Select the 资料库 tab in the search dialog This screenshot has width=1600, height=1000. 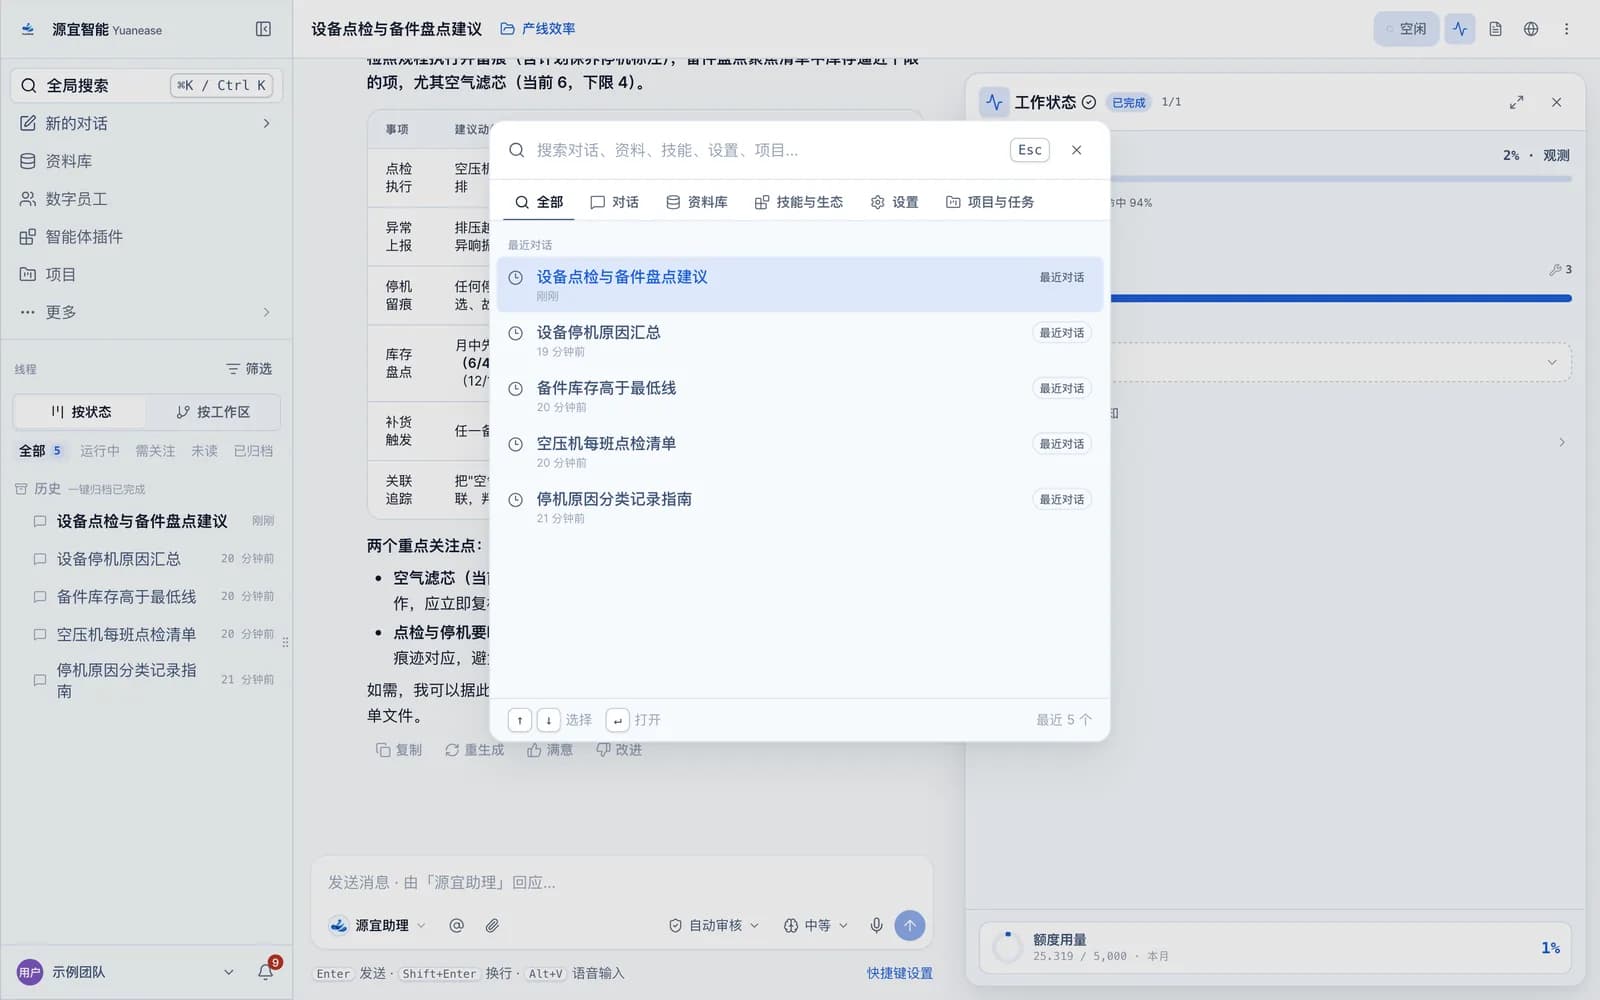[697, 202]
